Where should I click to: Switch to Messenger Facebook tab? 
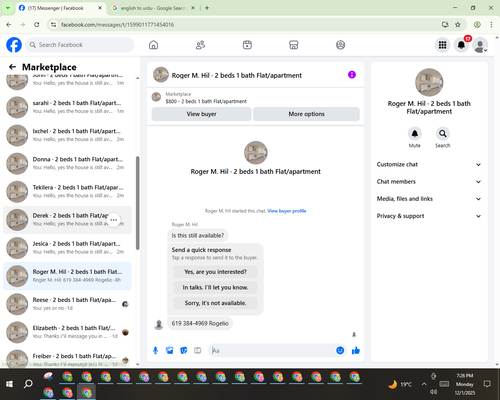click(60, 8)
